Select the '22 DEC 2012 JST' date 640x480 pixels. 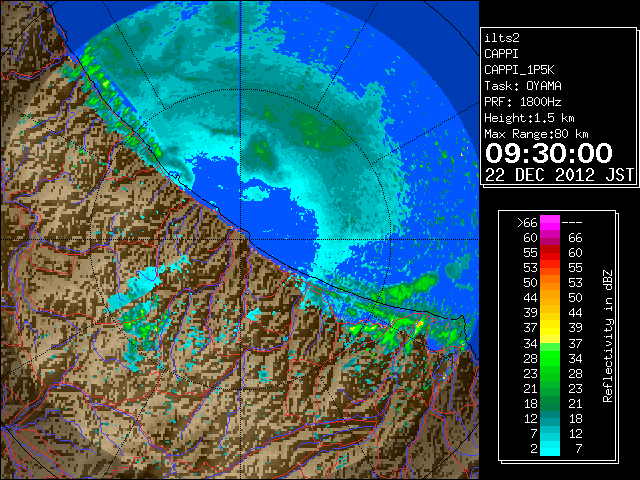point(559,175)
